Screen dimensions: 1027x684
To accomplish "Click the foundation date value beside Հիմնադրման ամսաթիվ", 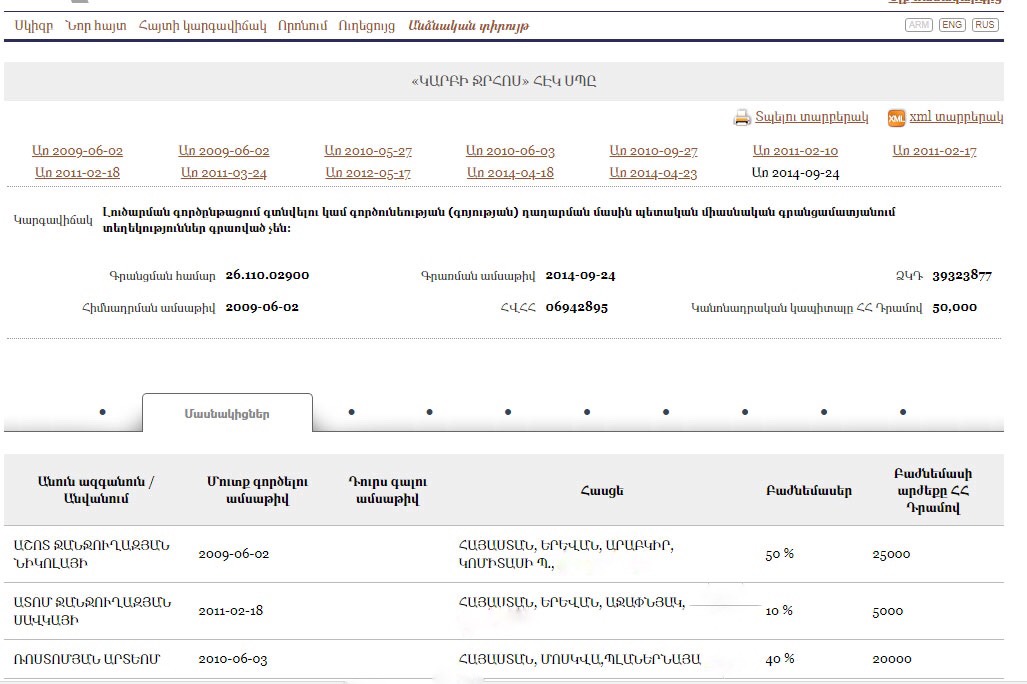I will tap(262, 307).
